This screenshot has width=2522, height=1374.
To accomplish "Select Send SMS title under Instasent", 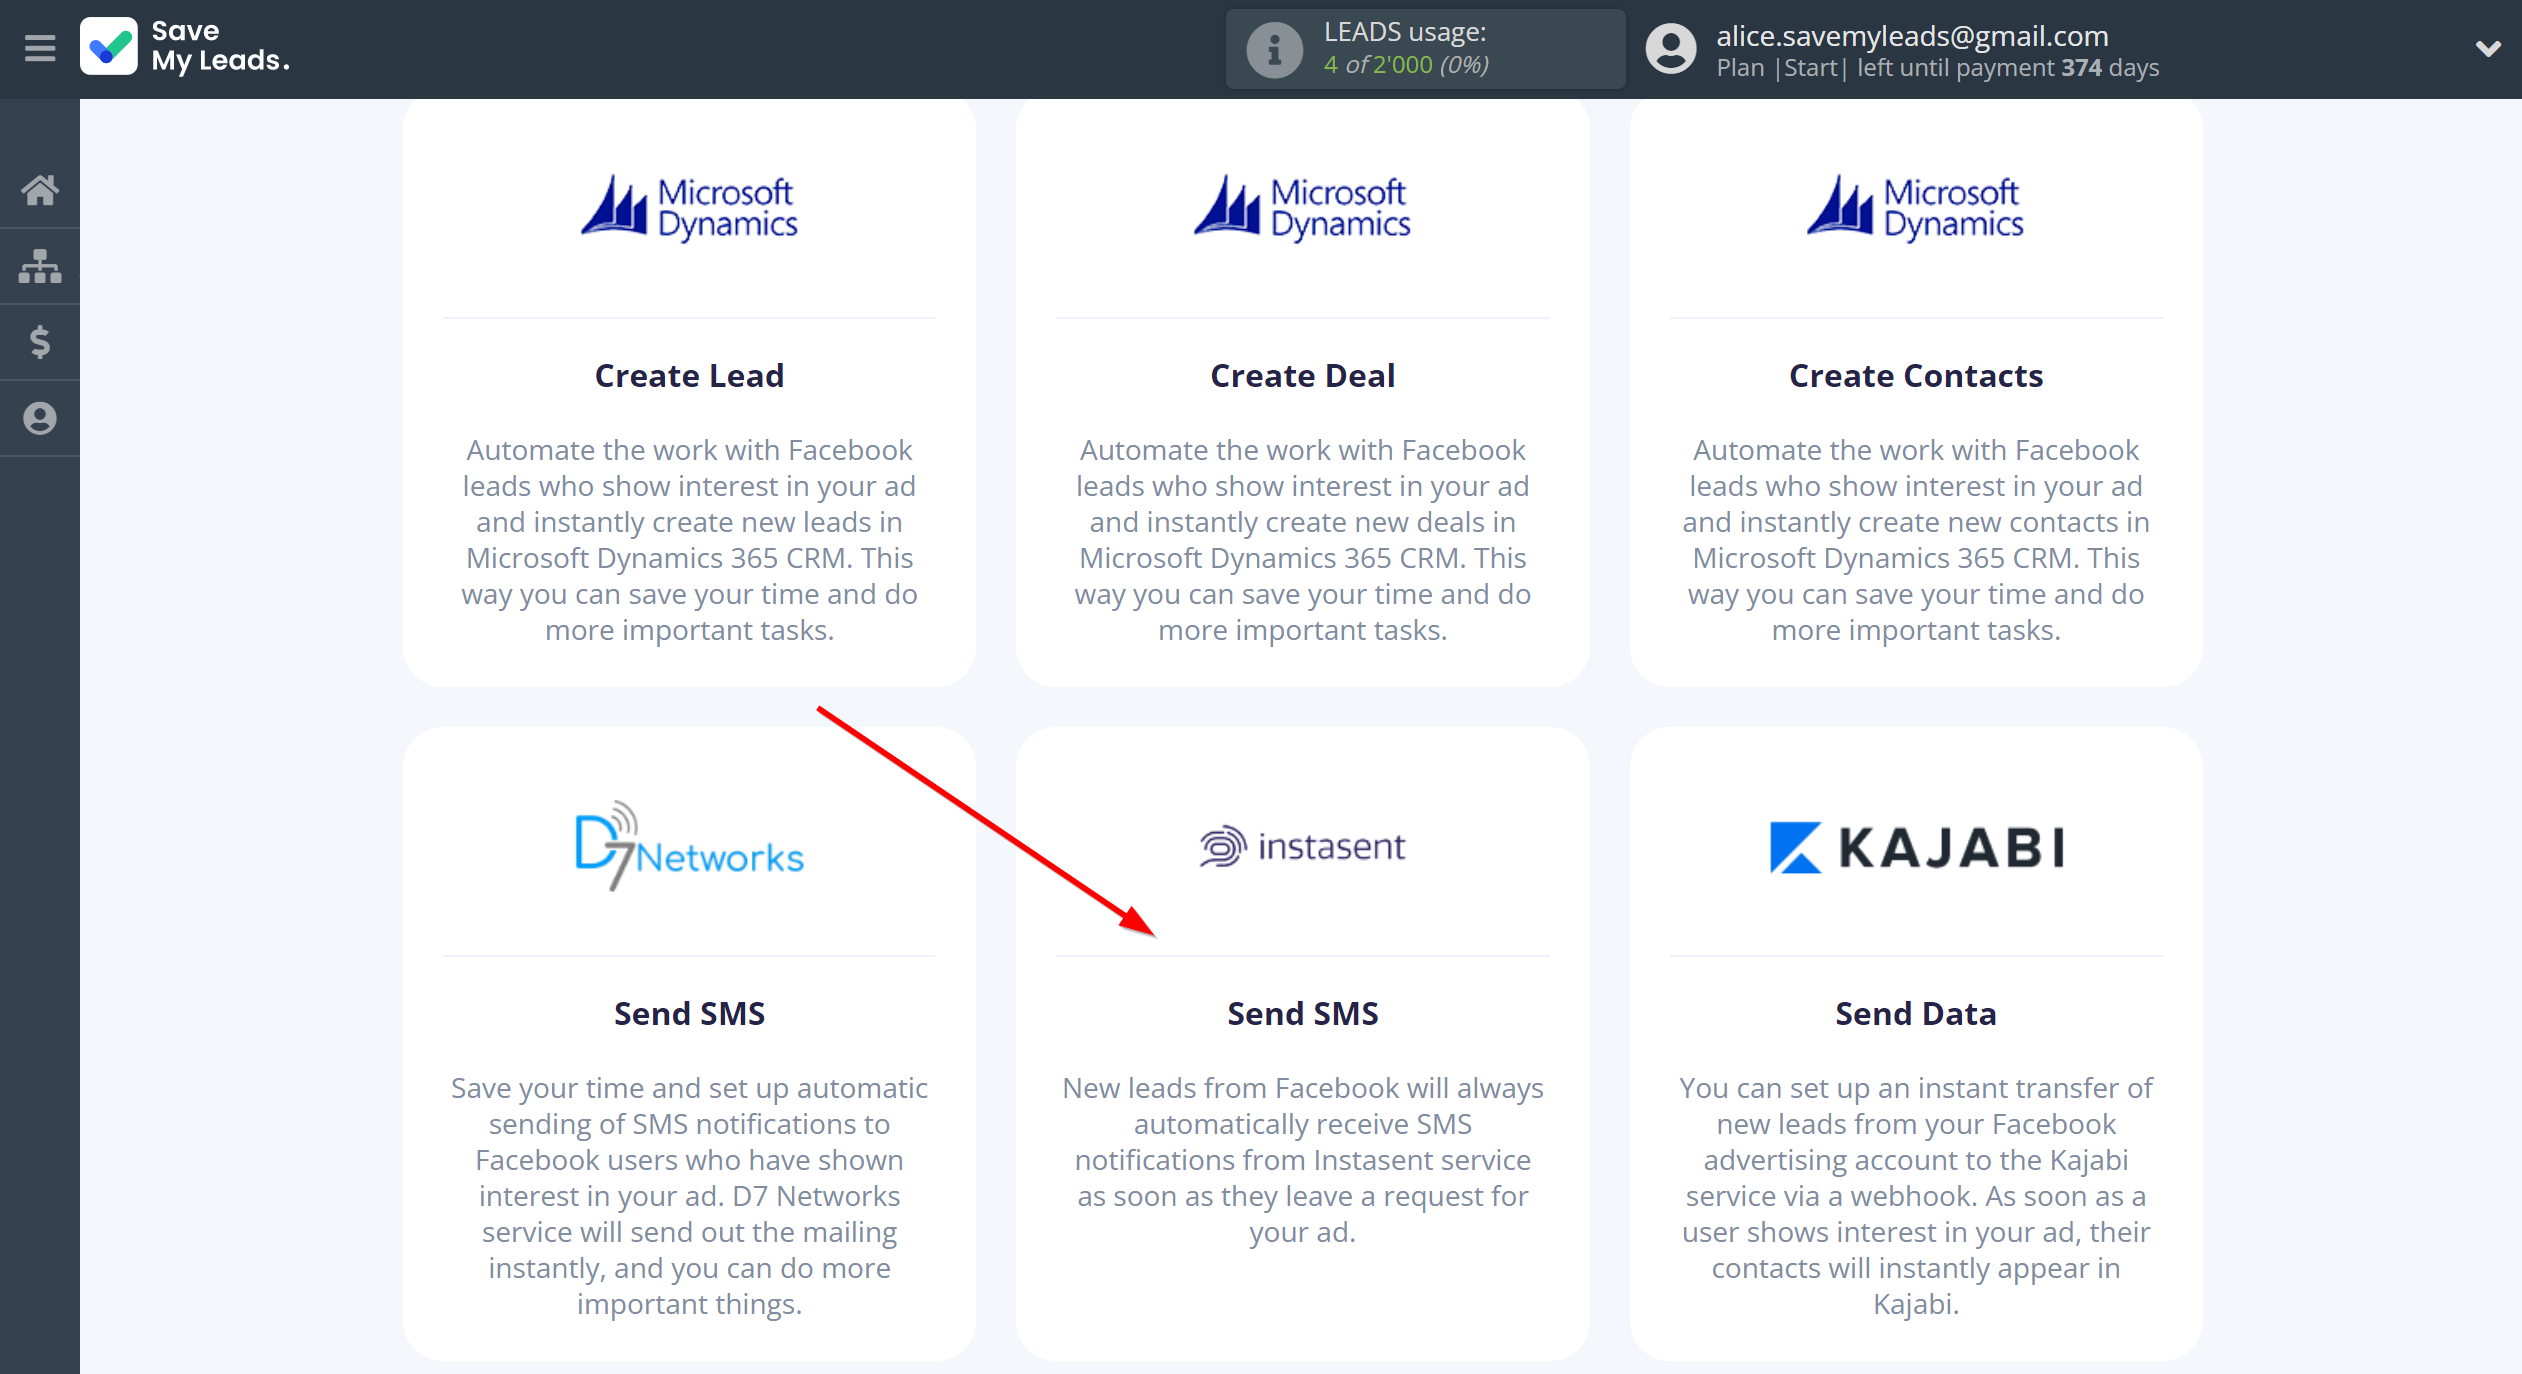I will 1302,1014.
